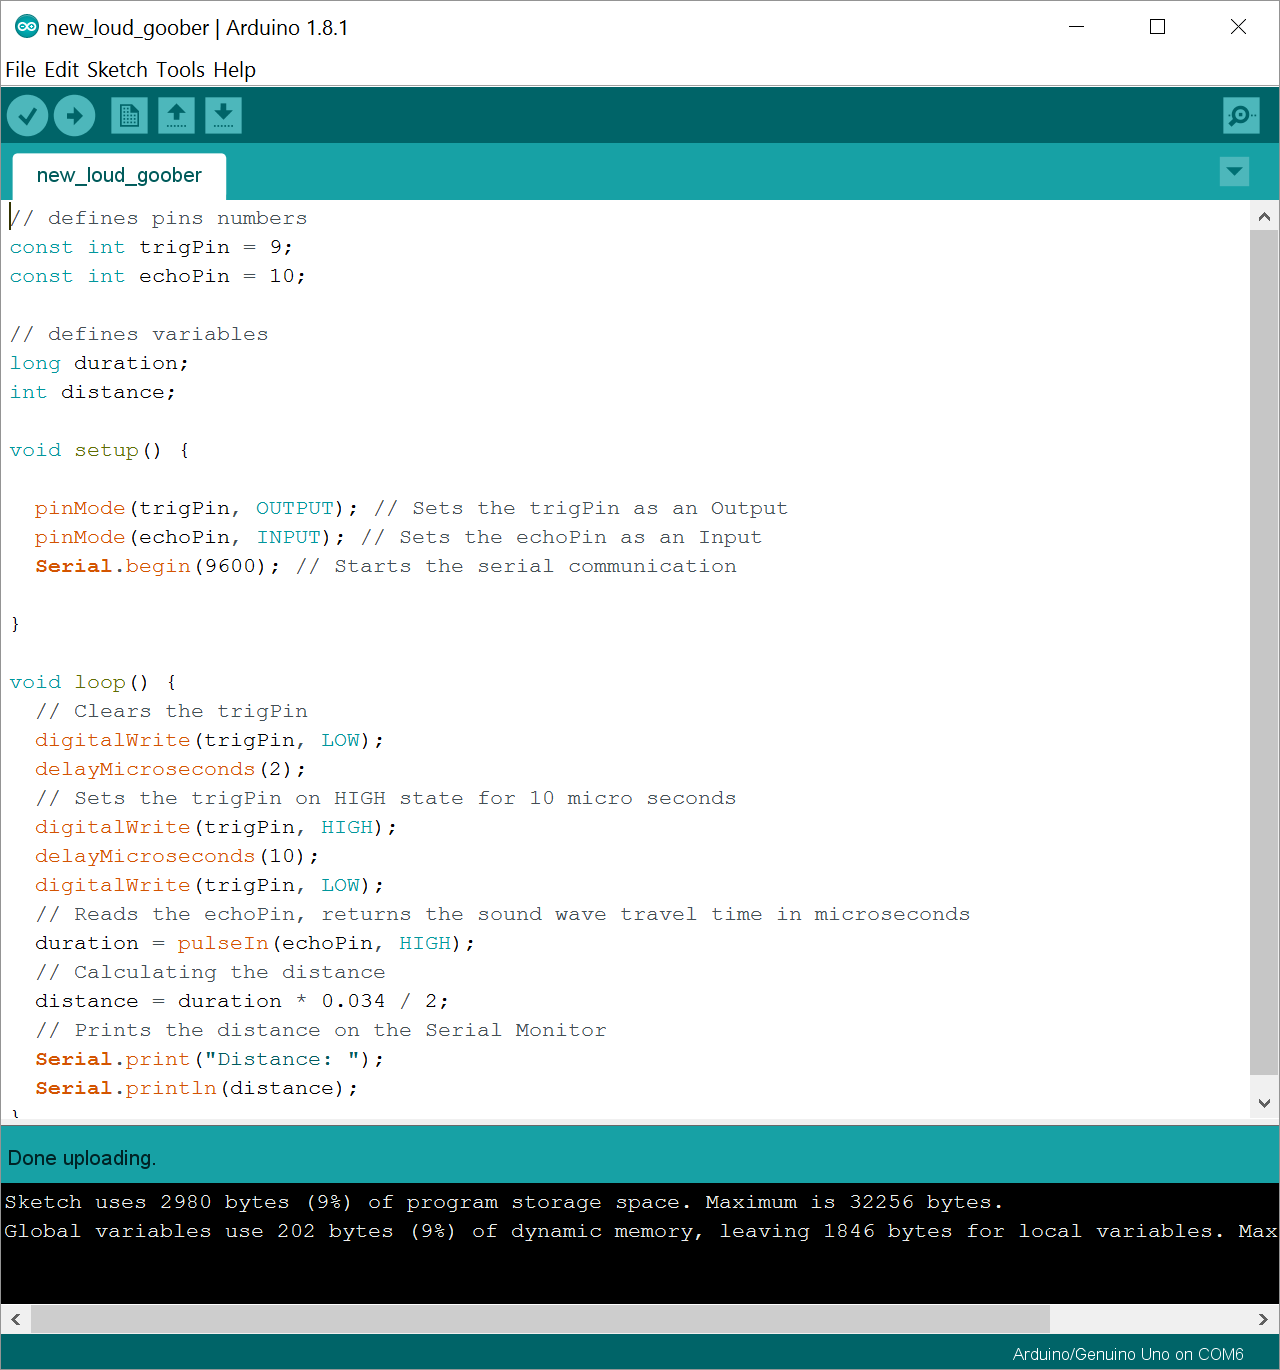The image size is (1280, 1370).
Task: Expand the tab options dropdown arrow
Action: tap(1235, 172)
